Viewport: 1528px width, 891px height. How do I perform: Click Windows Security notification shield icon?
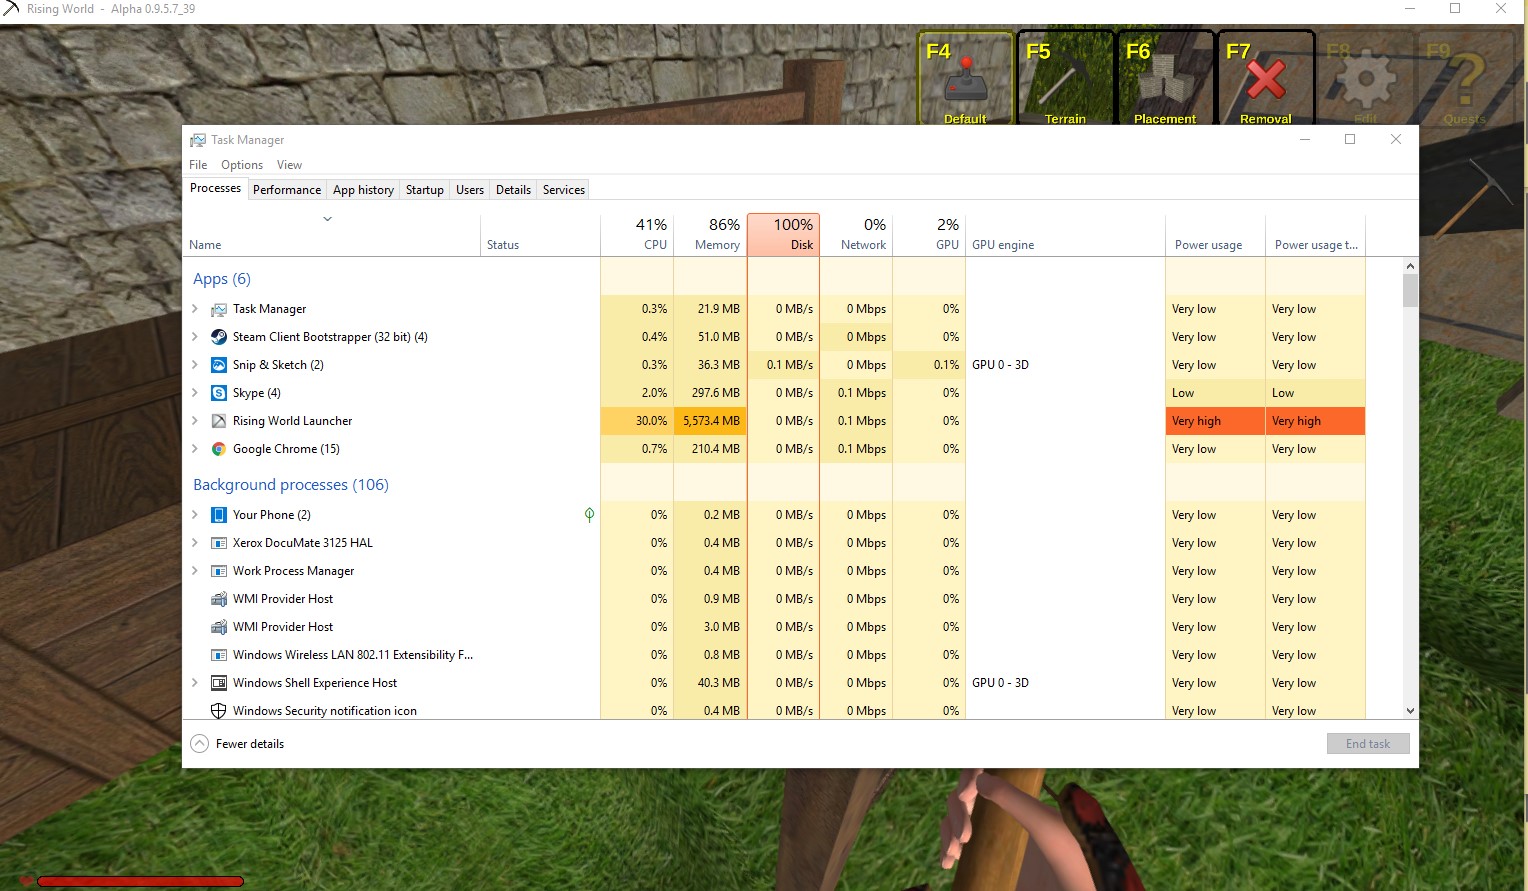click(219, 711)
